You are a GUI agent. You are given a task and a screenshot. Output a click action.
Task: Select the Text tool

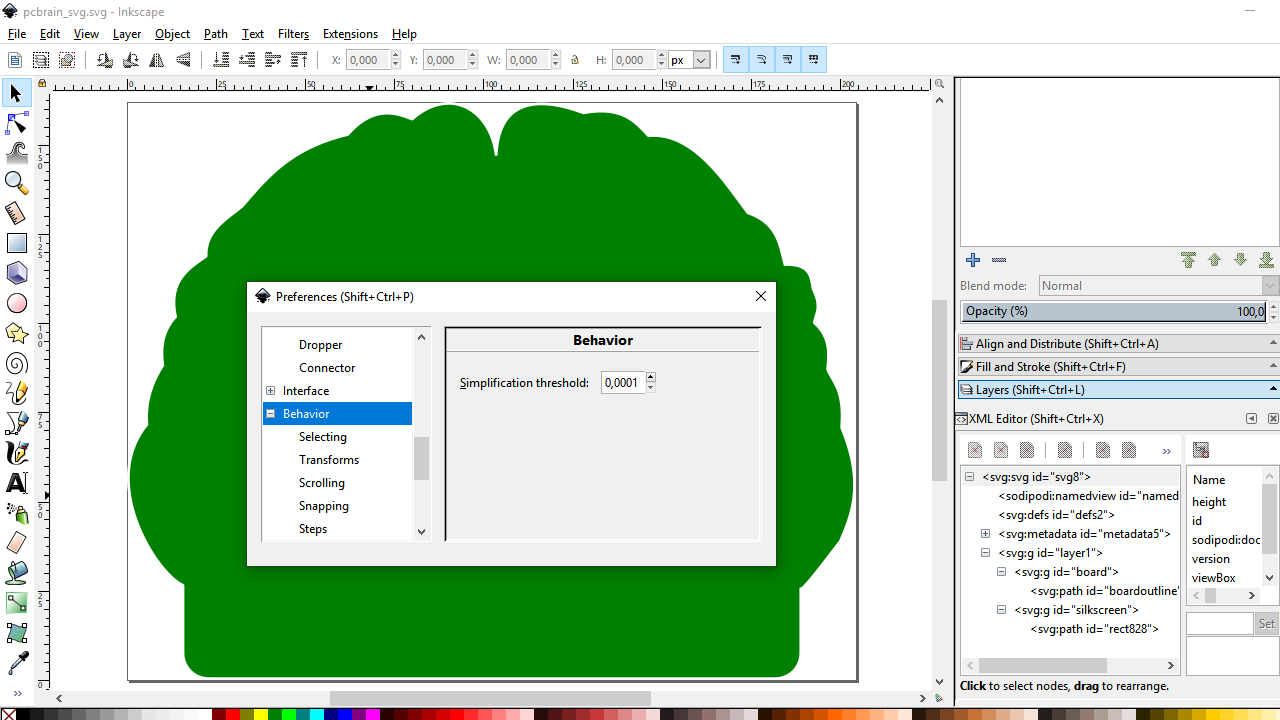coord(16,483)
